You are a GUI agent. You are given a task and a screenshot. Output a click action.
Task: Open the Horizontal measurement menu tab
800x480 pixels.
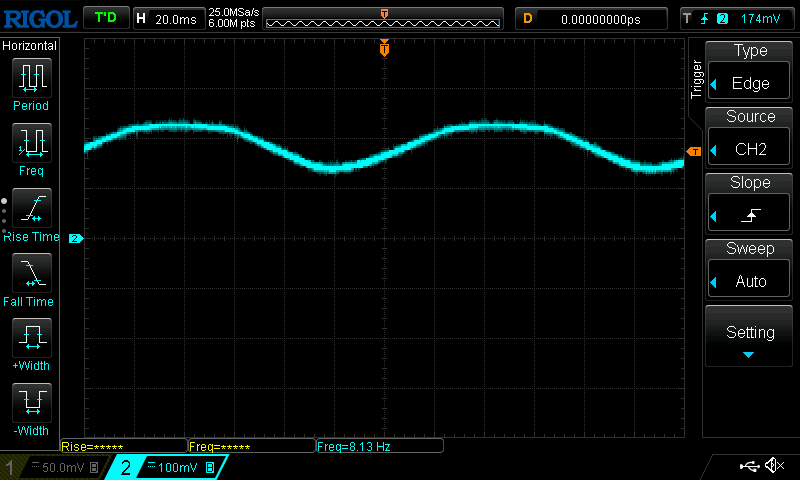pyautogui.click(x=30, y=46)
